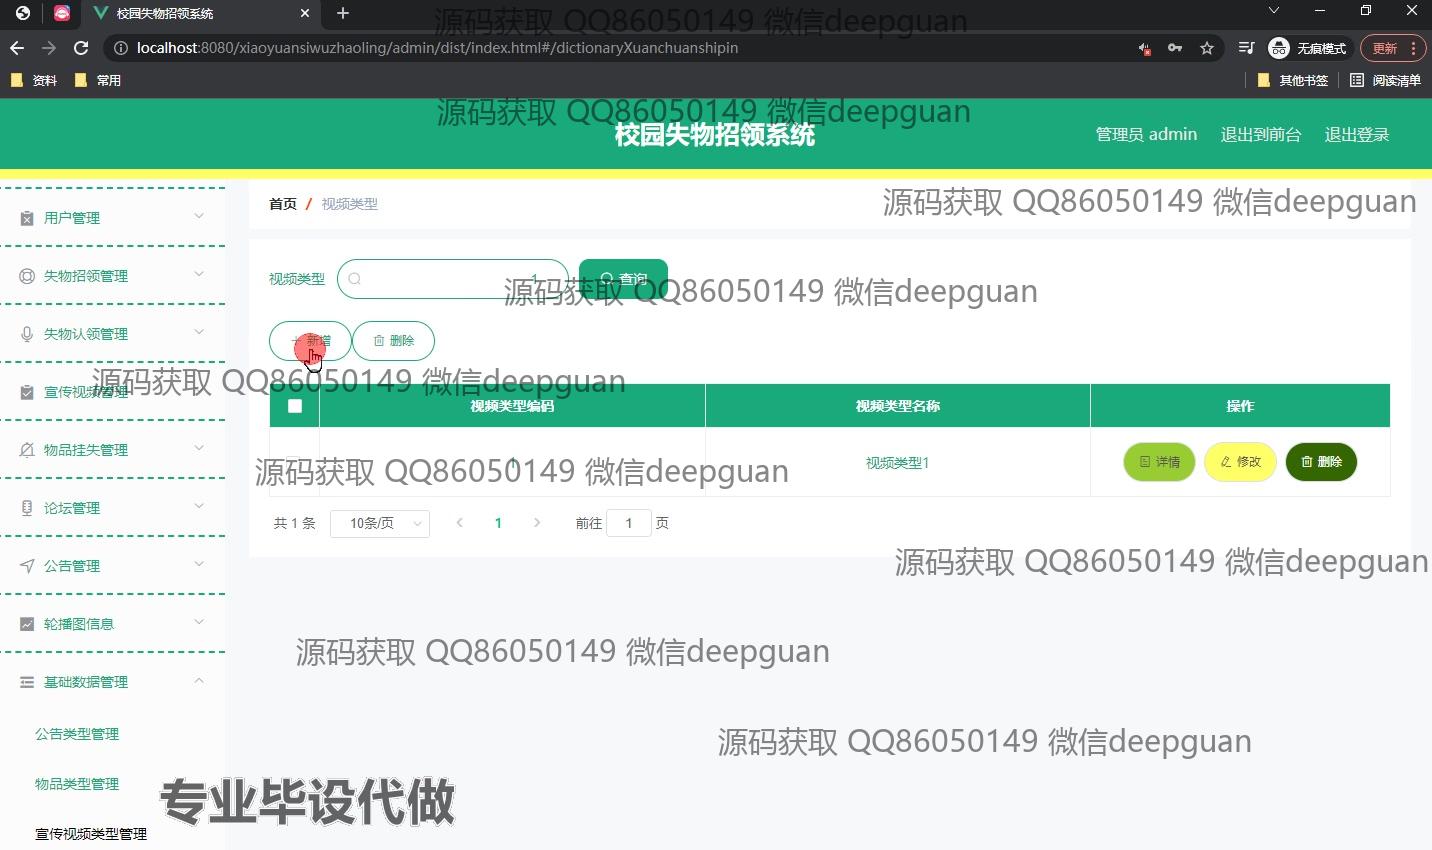The width and height of the screenshot is (1432, 850).
Task: Collapse the 基础数据管理 menu section
Action: [x=199, y=681]
